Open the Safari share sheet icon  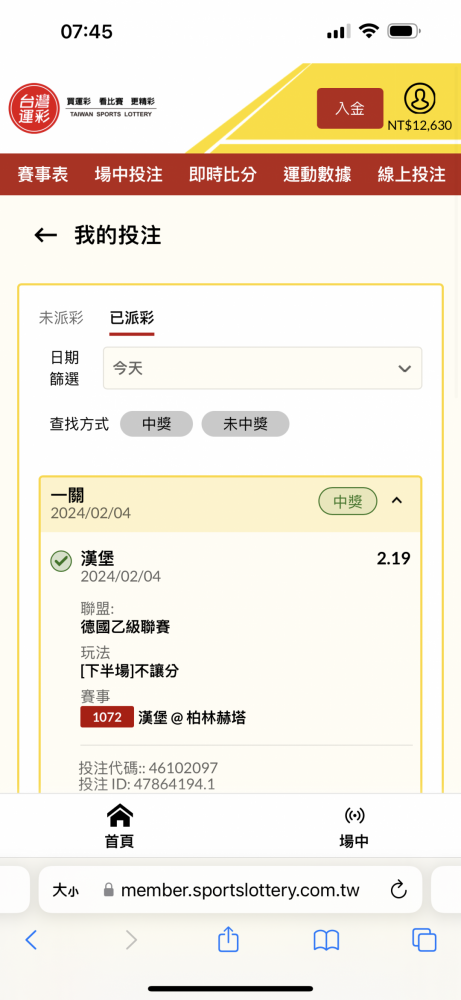pyautogui.click(x=228, y=939)
